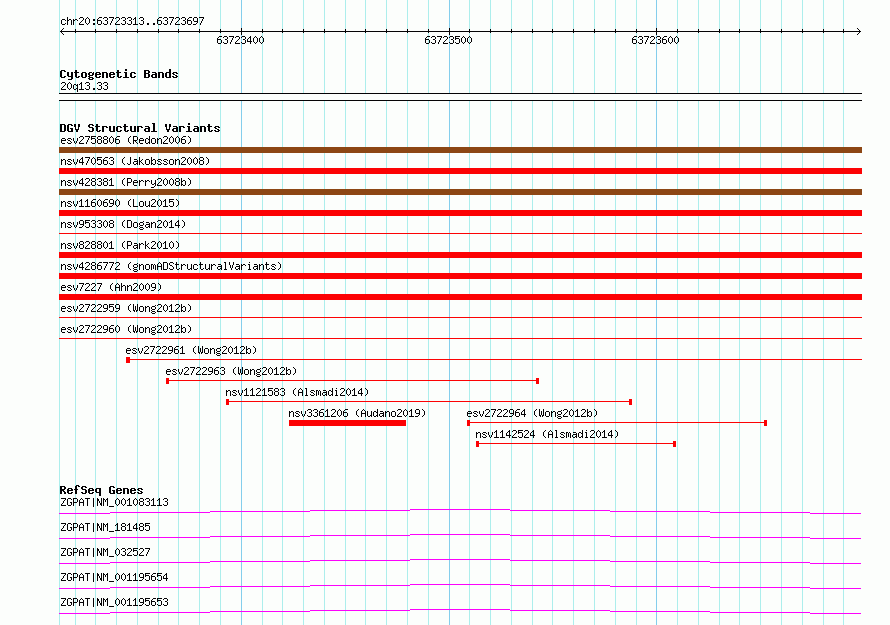Click the esv2722963 end marker

tap(538, 381)
